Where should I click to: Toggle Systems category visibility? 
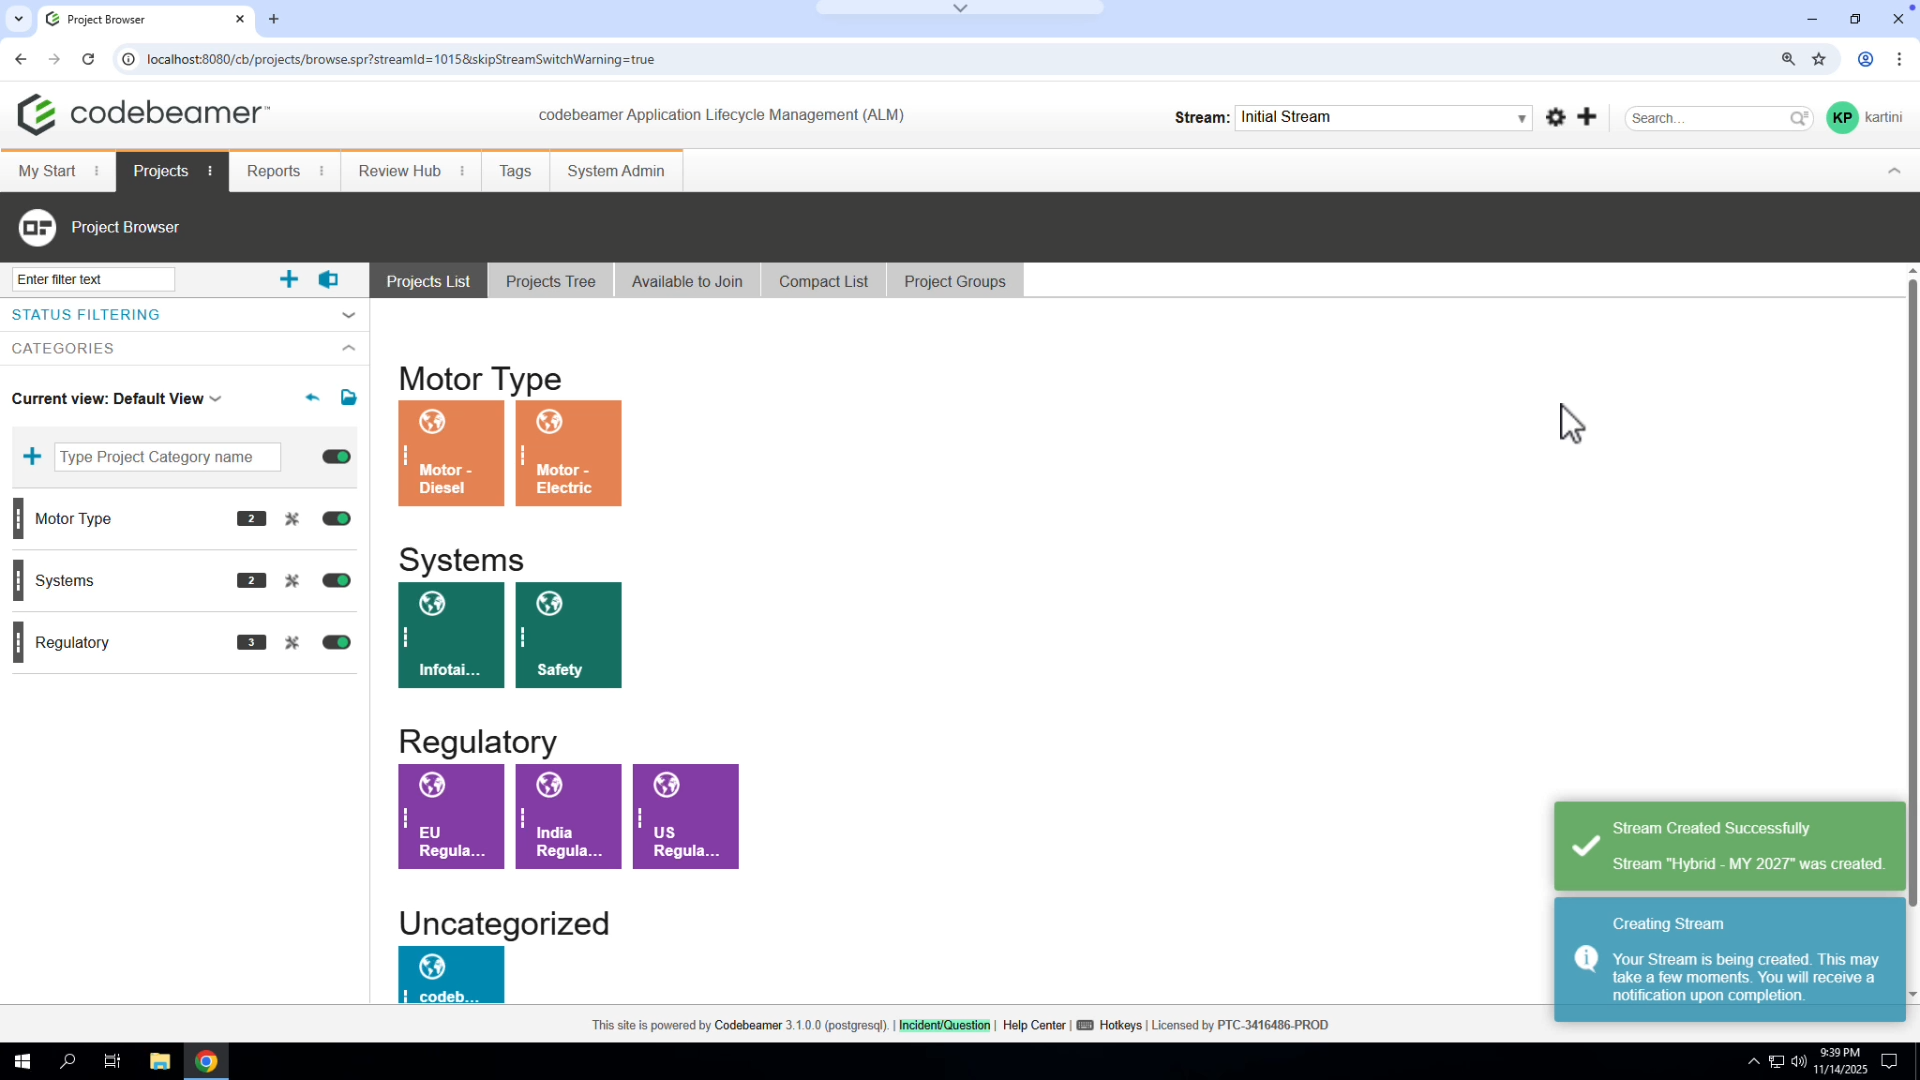tap(336, 581)
